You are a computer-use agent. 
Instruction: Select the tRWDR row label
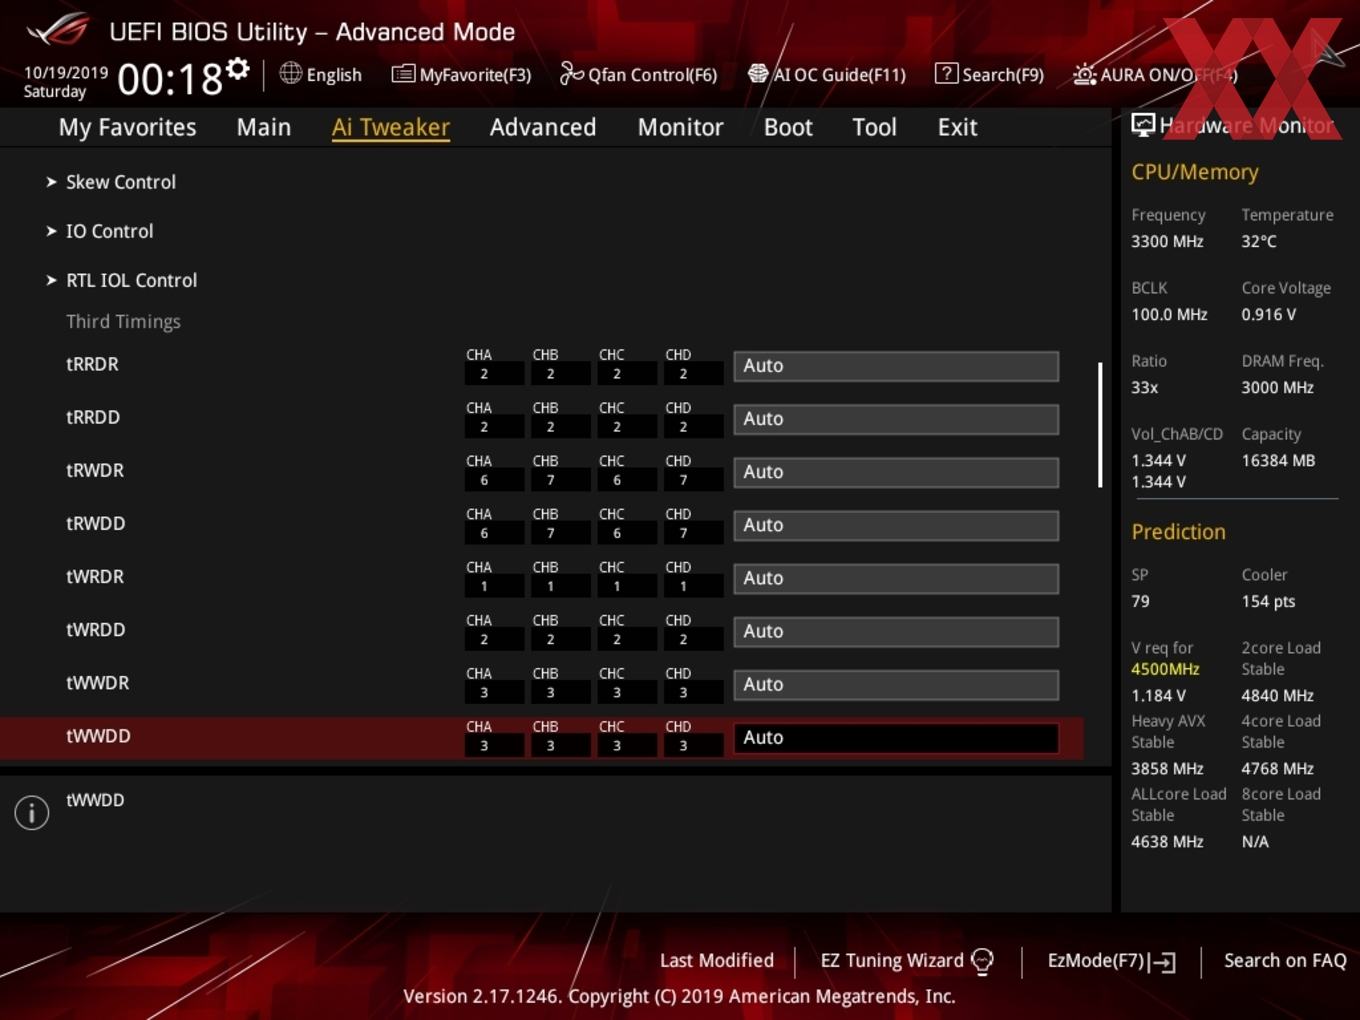(x=95, y=470)
